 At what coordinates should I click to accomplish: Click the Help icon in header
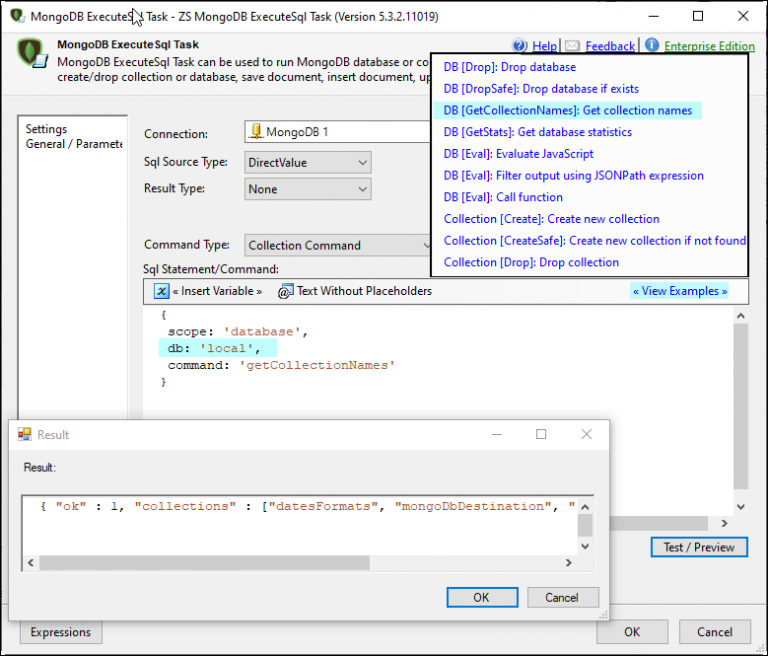point(519,46)
